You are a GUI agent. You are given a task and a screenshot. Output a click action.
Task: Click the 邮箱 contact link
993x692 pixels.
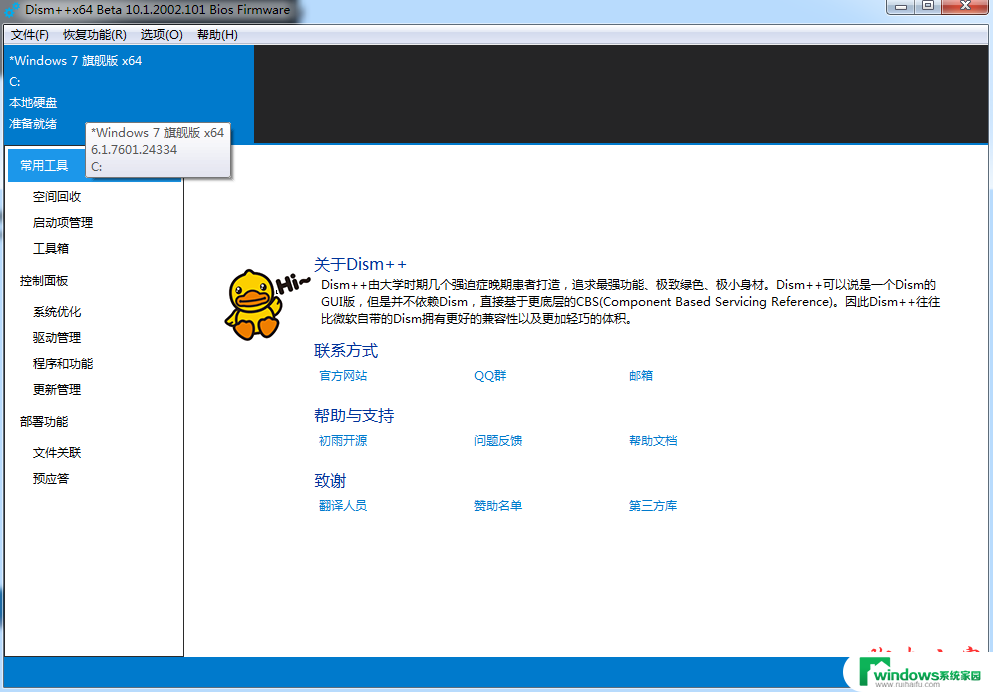641,375
